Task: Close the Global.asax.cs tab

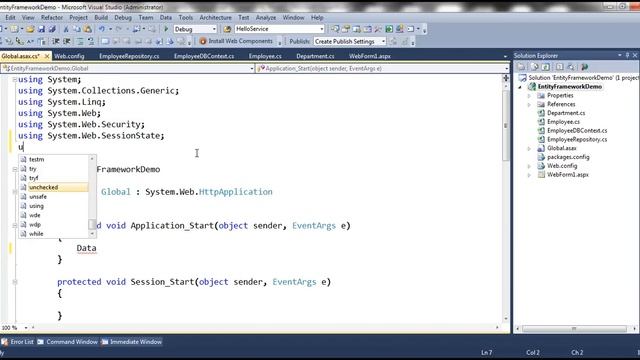Action: click(x=47, y=56)
